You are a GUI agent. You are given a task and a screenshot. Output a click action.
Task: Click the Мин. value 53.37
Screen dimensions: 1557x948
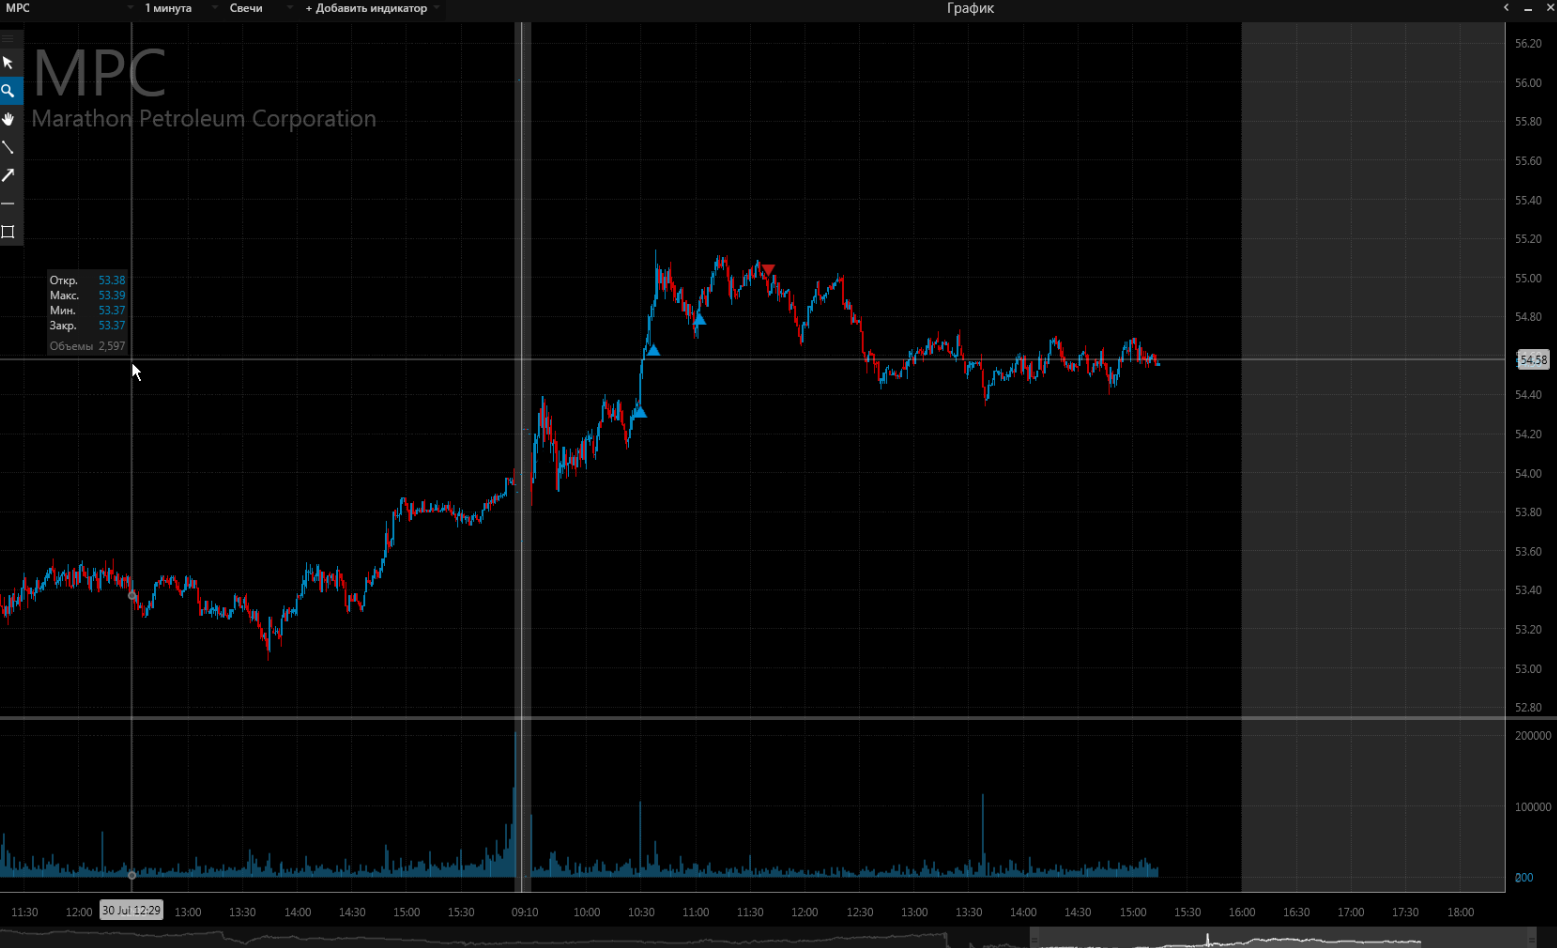tap(112, 311)
